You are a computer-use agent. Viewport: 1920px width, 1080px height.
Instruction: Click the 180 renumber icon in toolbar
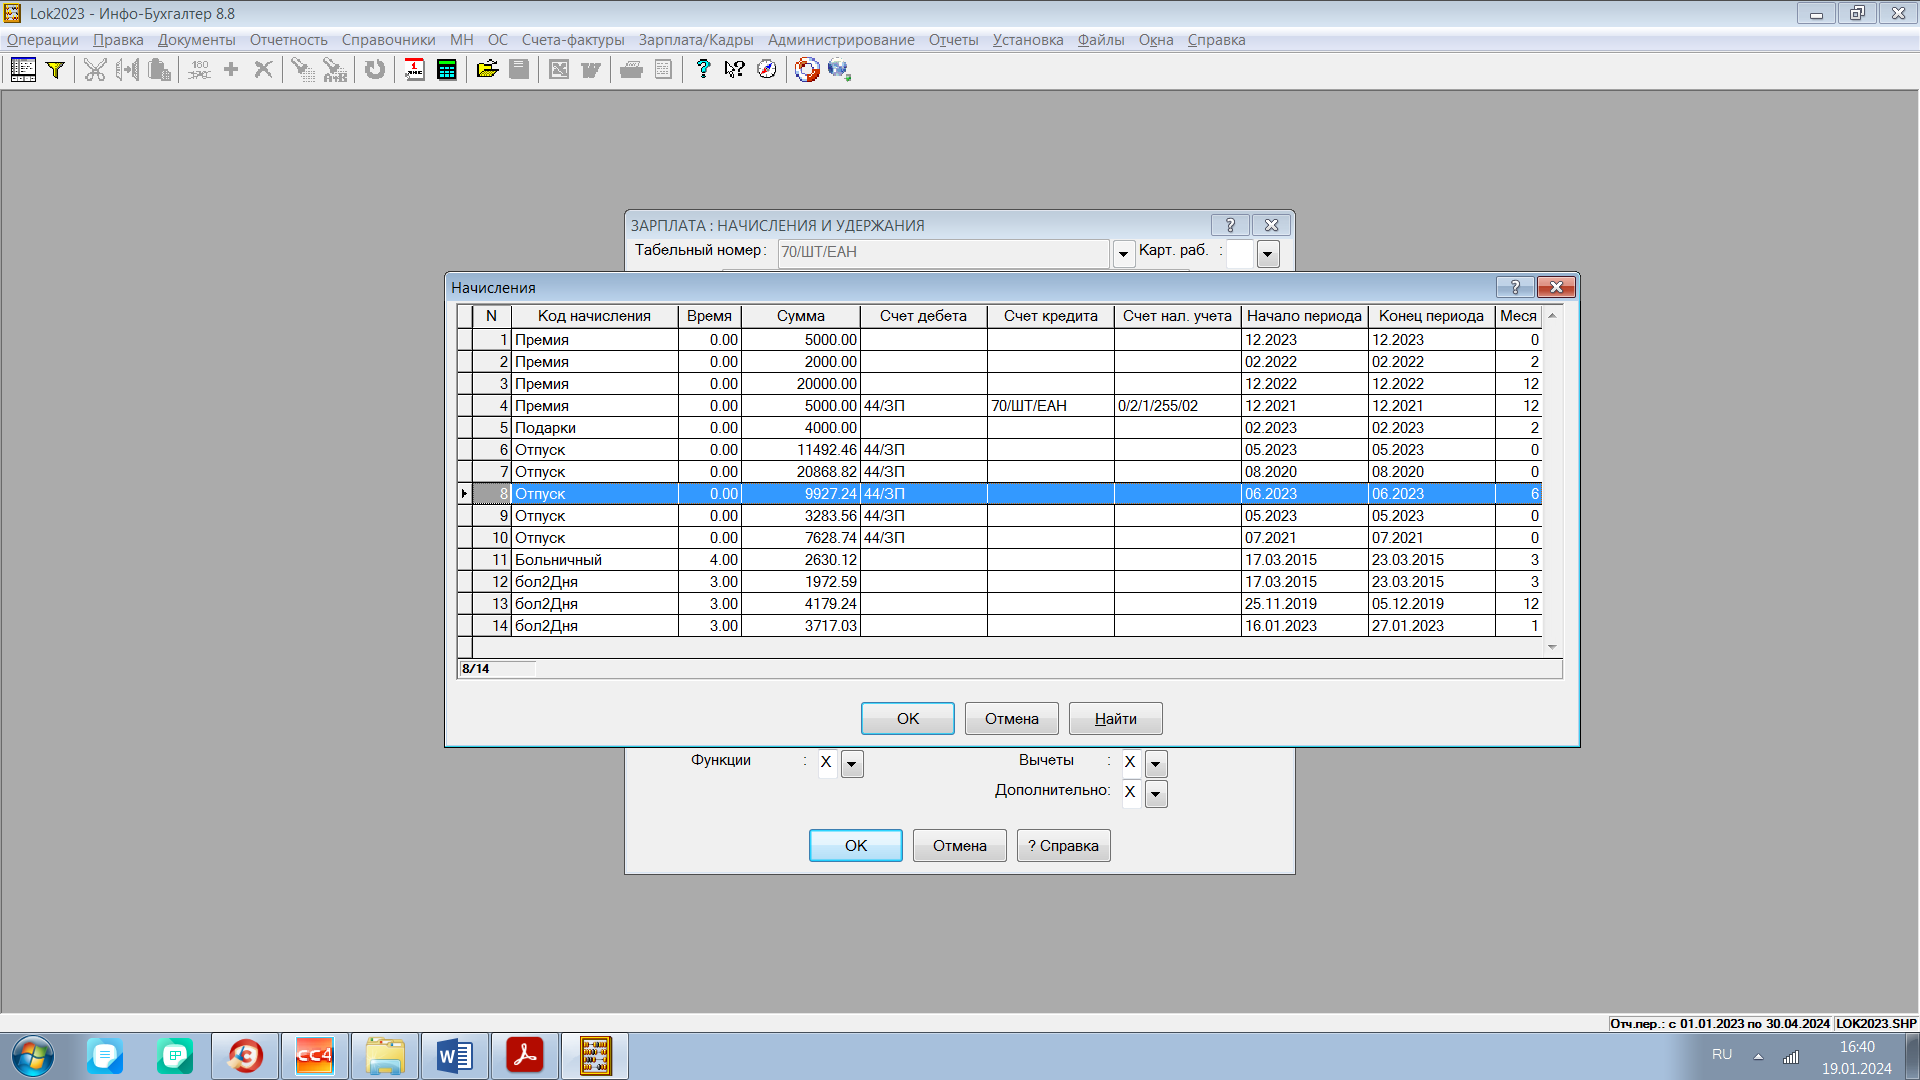[199, 70]
